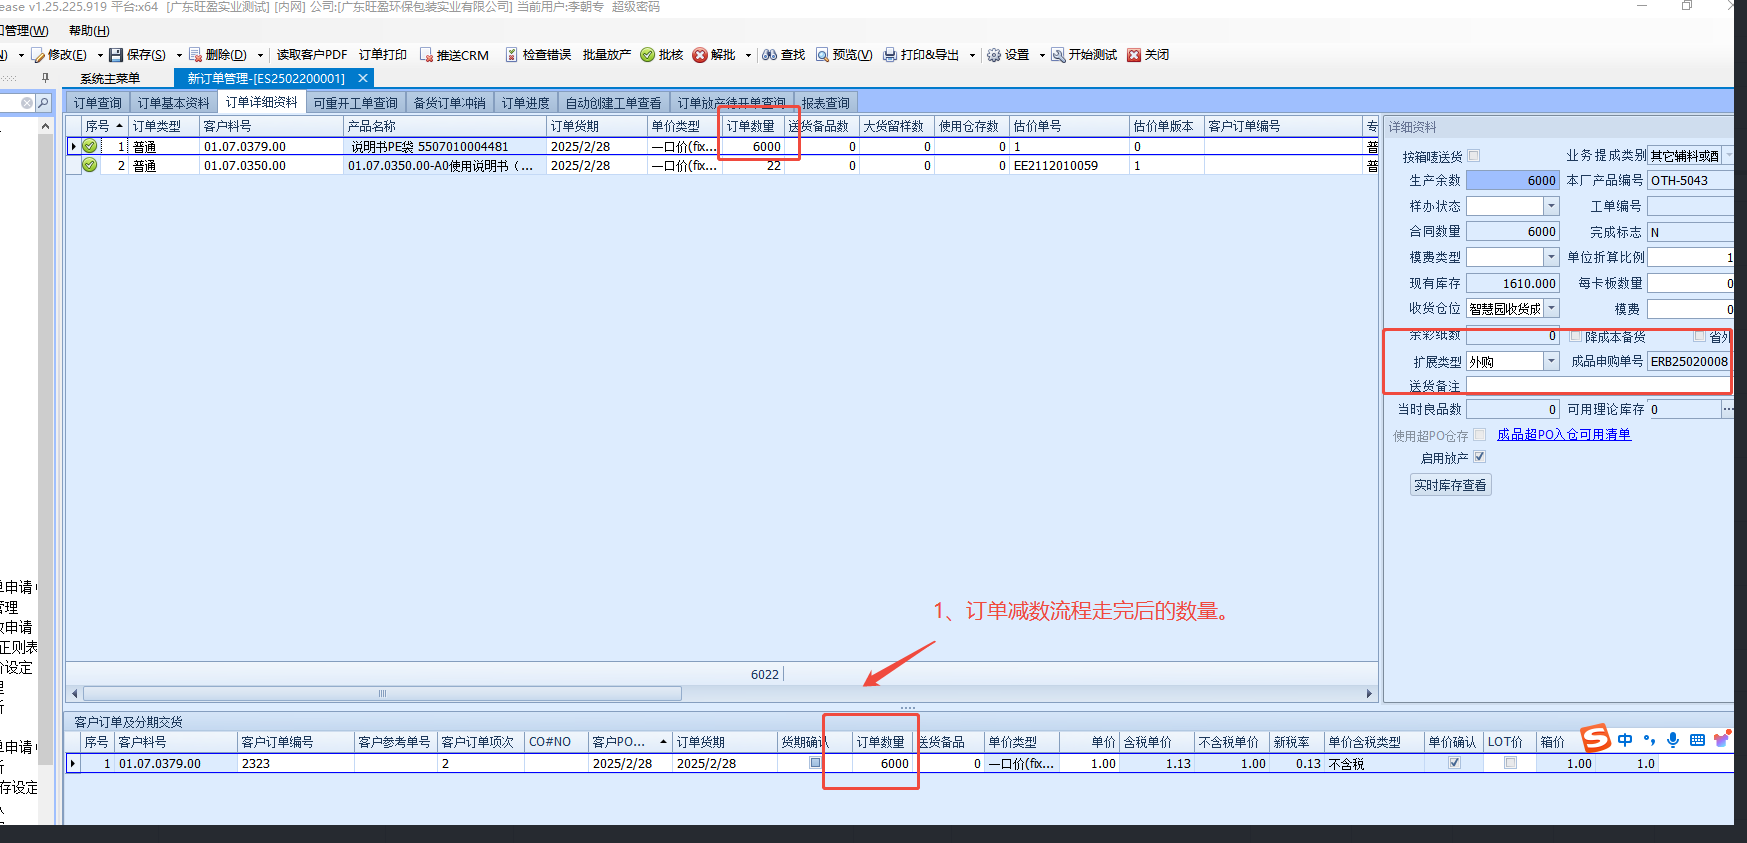
Task: Click the 系统主菜单 tab
Action: click(110, 78)
